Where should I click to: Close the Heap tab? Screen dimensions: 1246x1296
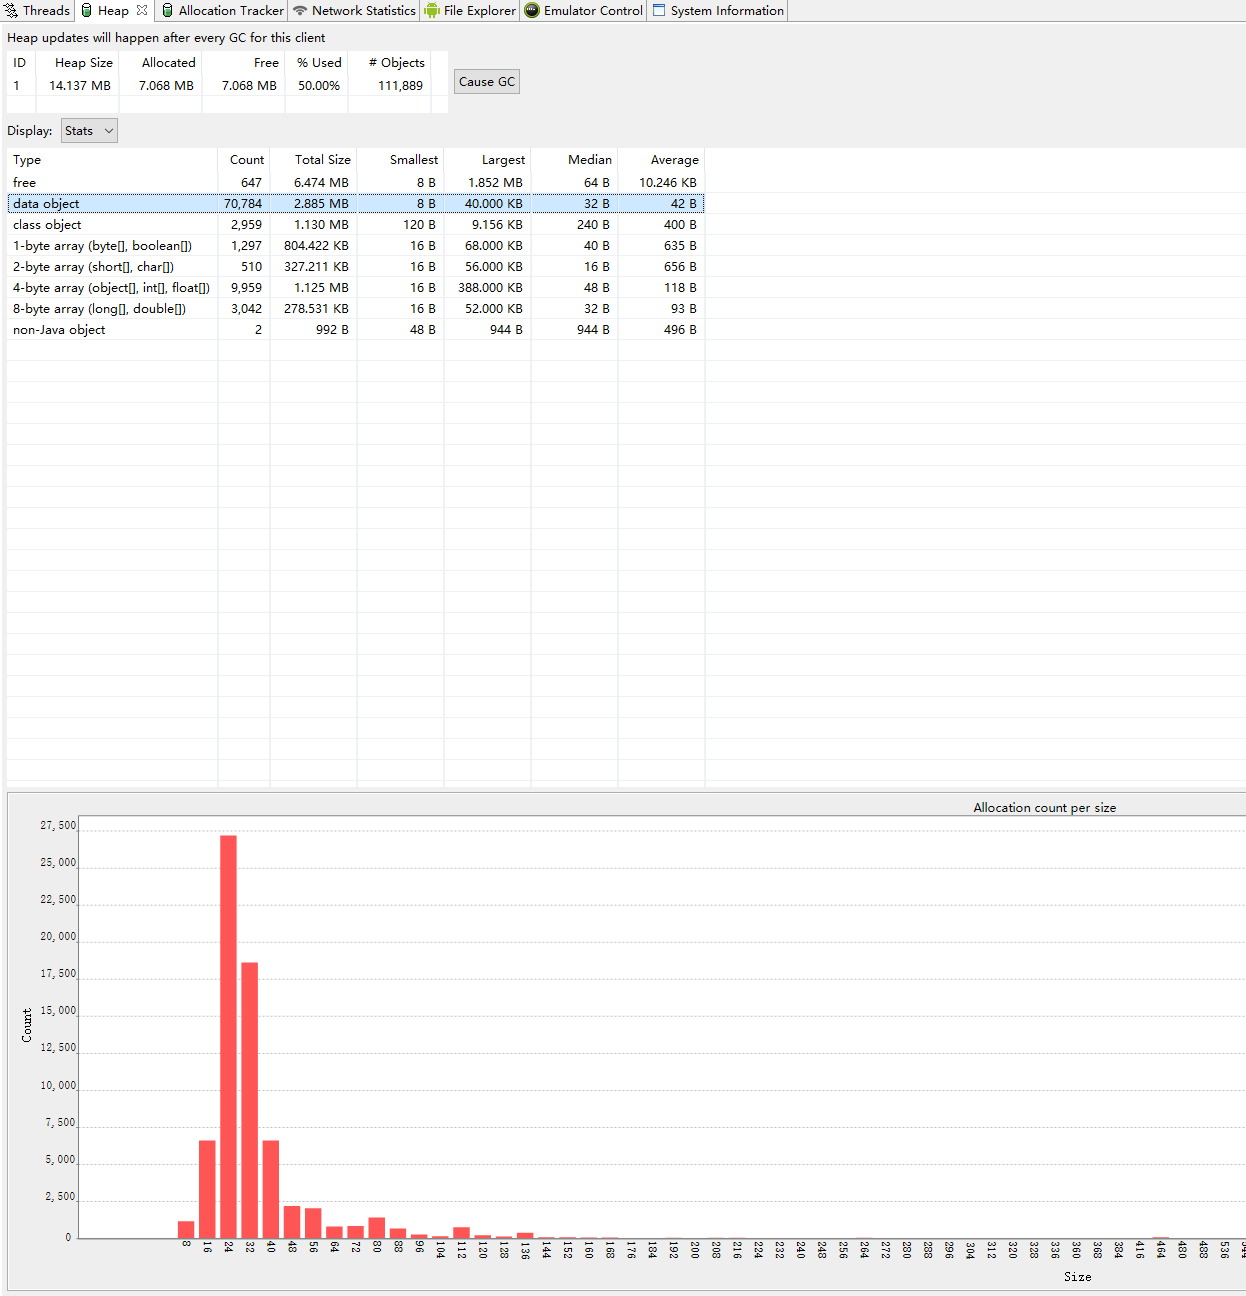(x=141, y=10)
